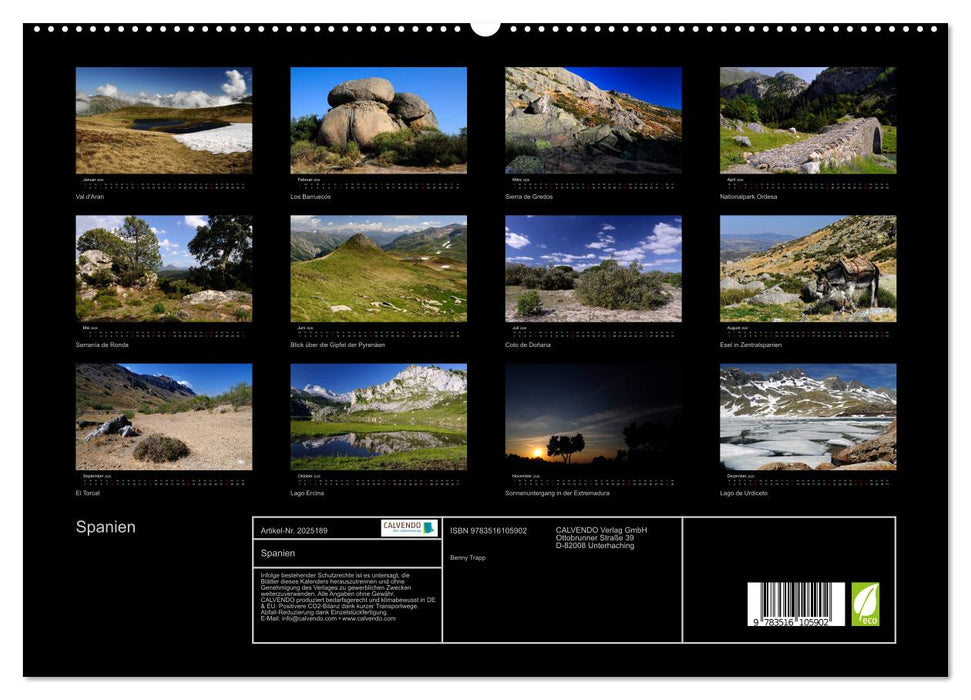Click the CALVENDO publisher logo
Viewport: 971px width, 700px height.
(407, 529)
